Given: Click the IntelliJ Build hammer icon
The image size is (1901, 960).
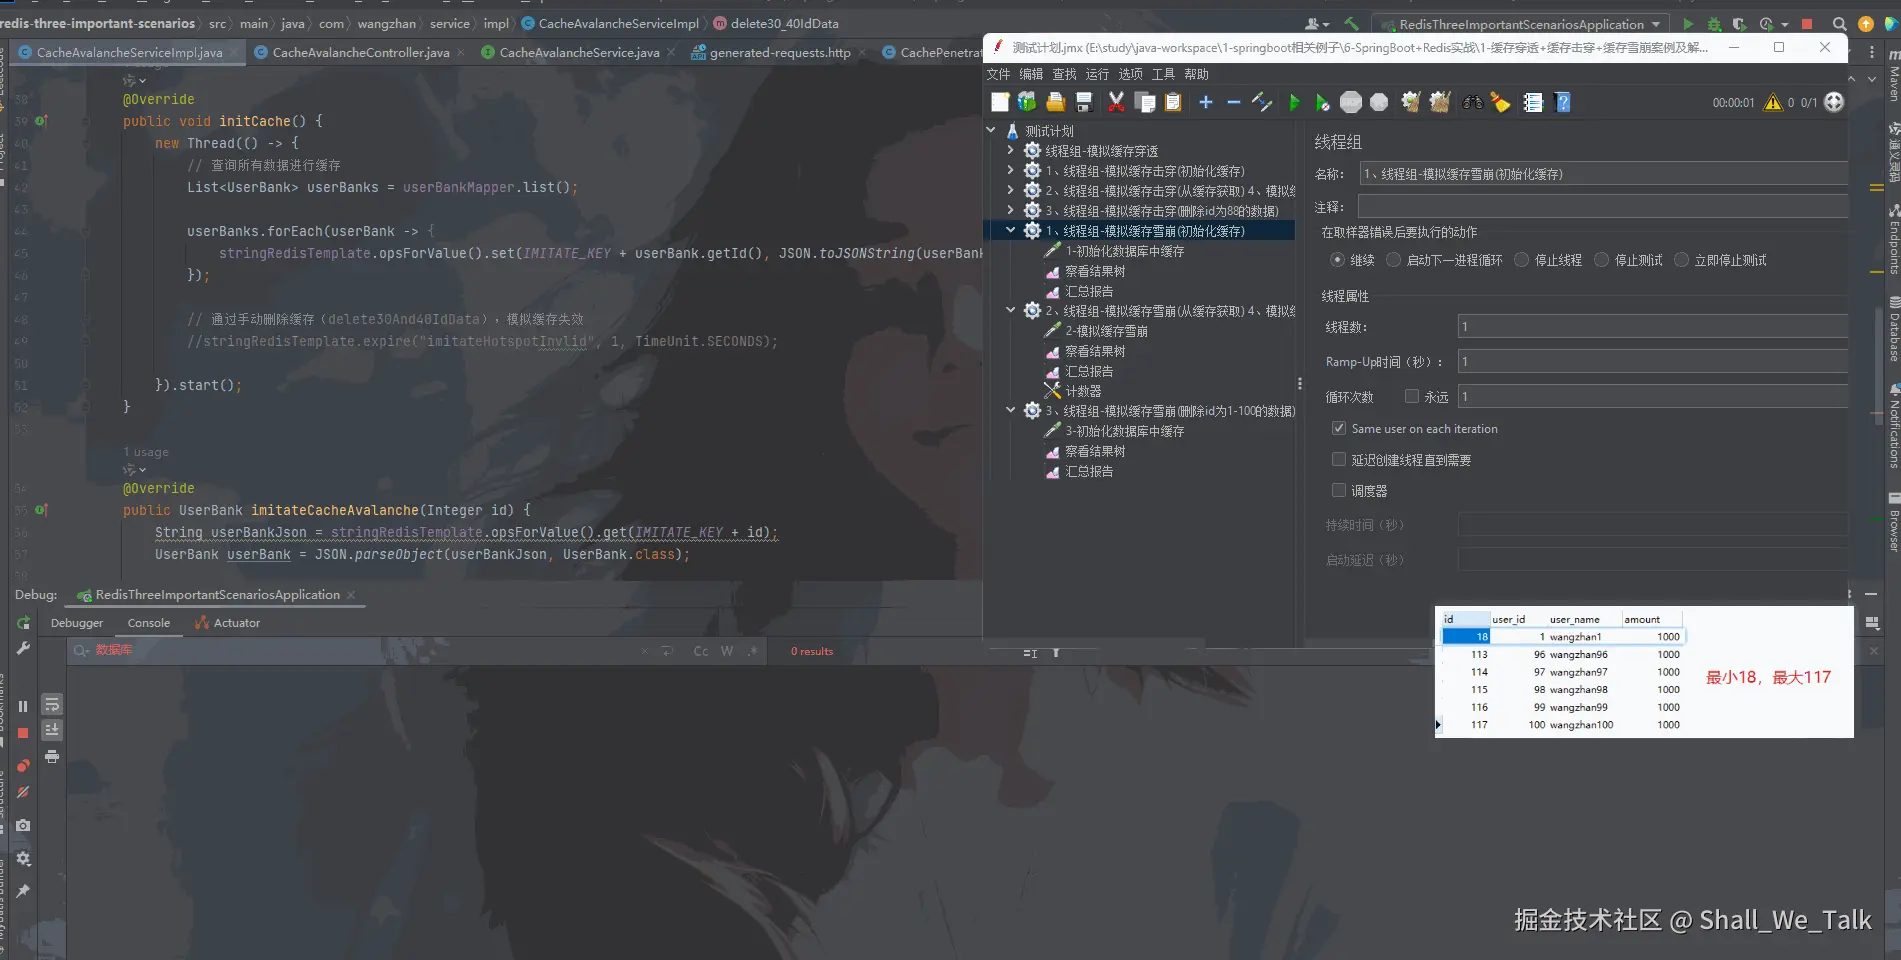Looking at the screenshot, I should [x=1351, y=23].
